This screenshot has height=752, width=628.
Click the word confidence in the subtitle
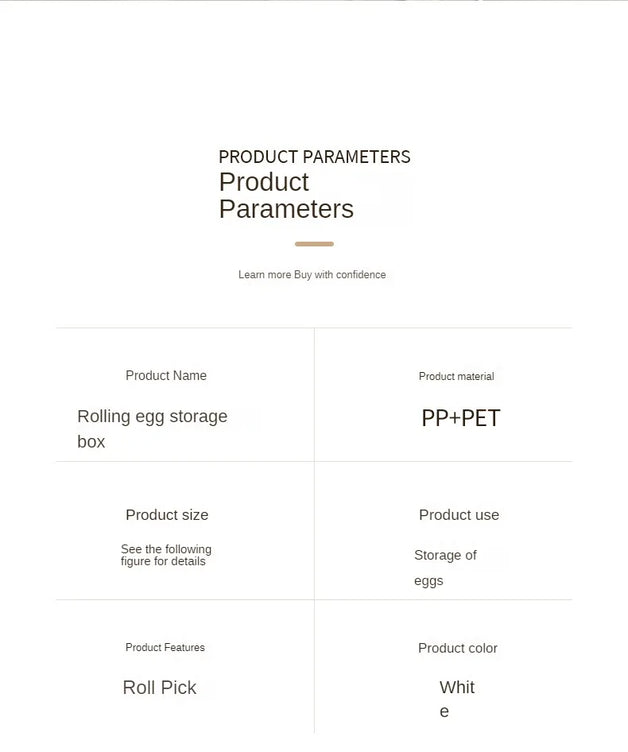[x=361, y=275]
